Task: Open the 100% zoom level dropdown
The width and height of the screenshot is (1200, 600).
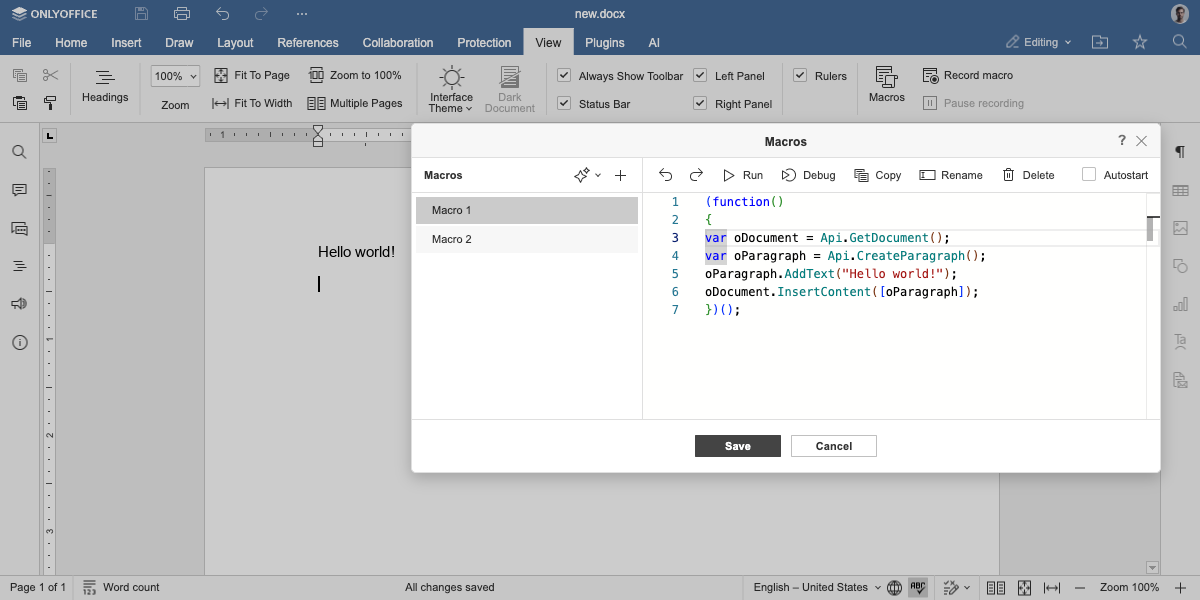Action: click(x=175, y=76)
